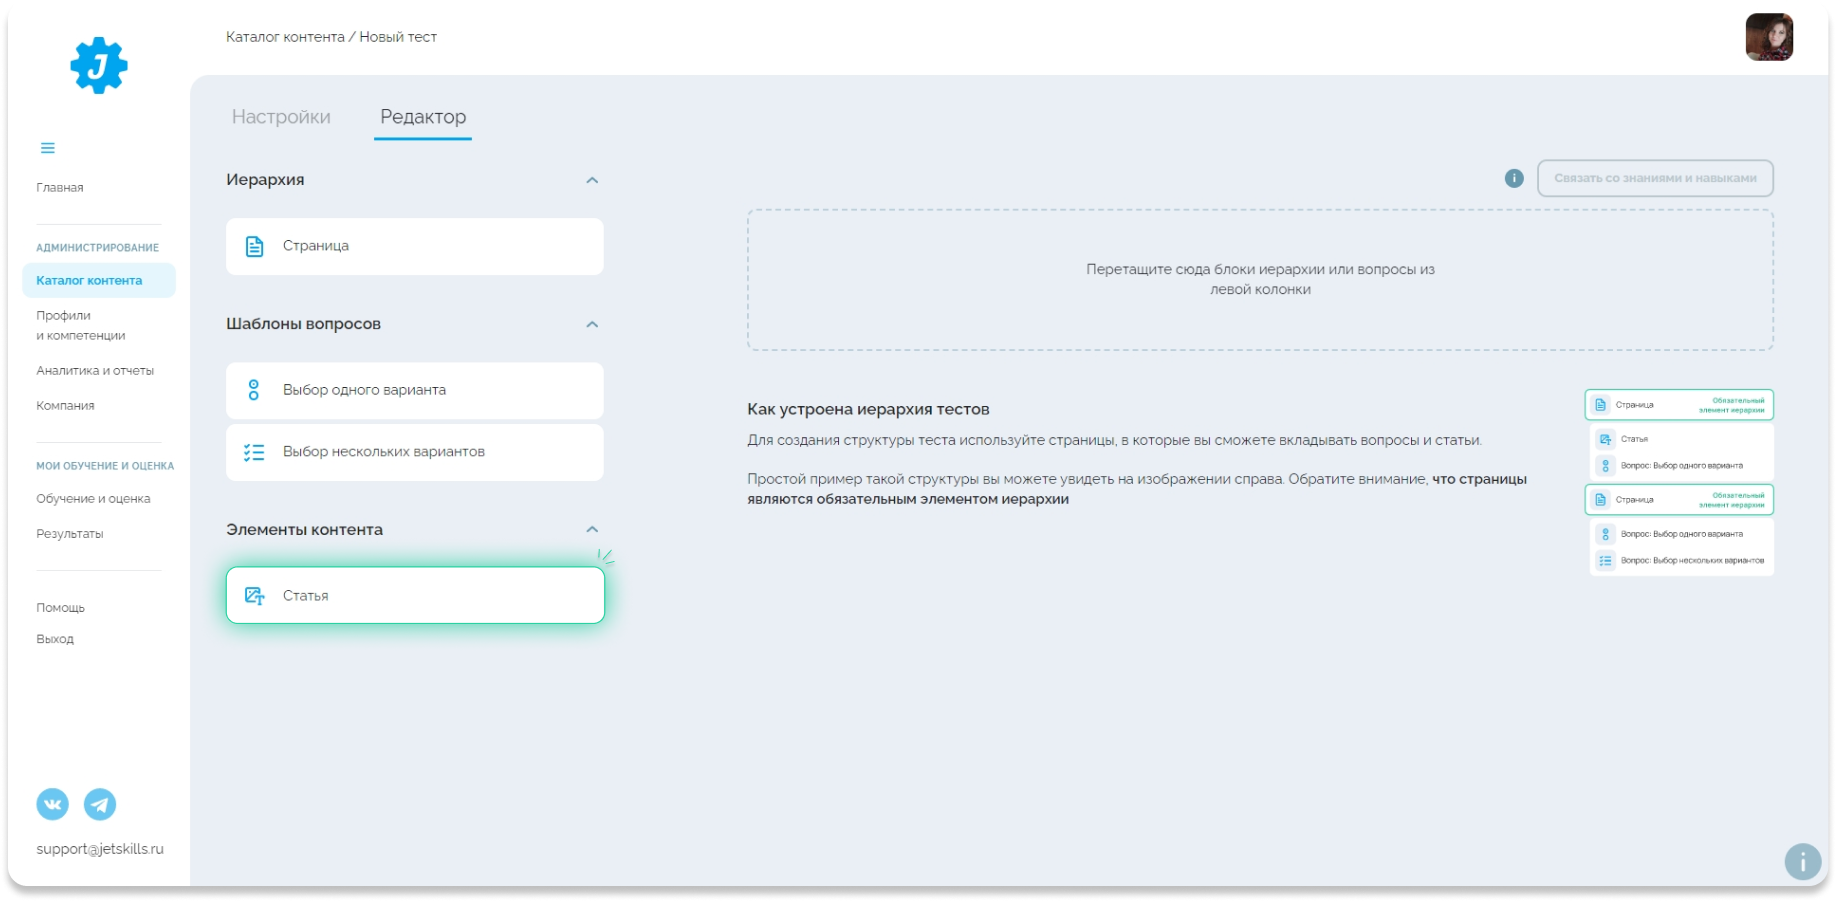Switch to the Настройки tab
Viewport: 1837px width, 902px height.
coord(281,117)
